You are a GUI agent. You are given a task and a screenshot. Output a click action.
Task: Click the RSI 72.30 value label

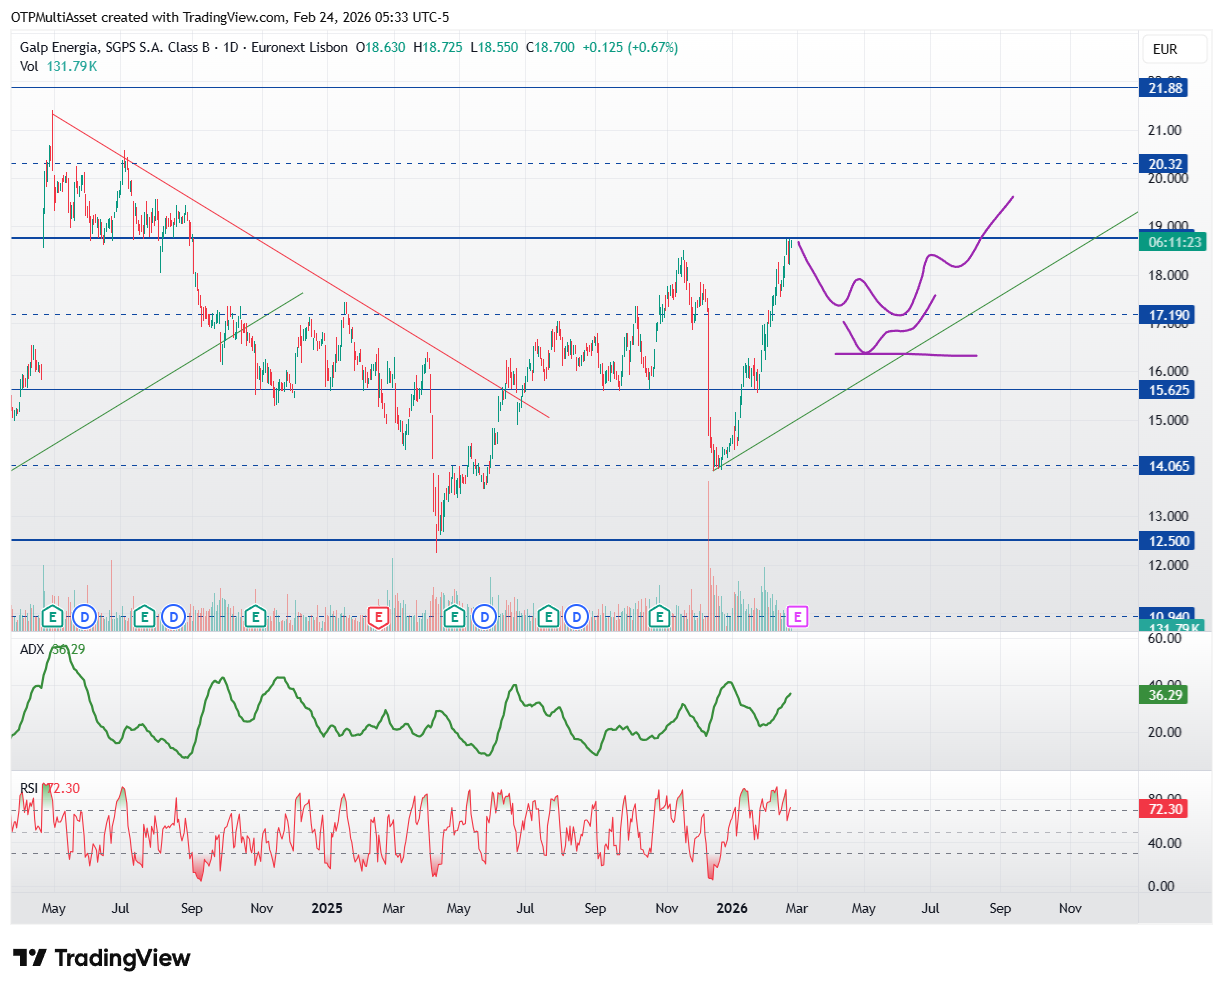pos(1164,809)
